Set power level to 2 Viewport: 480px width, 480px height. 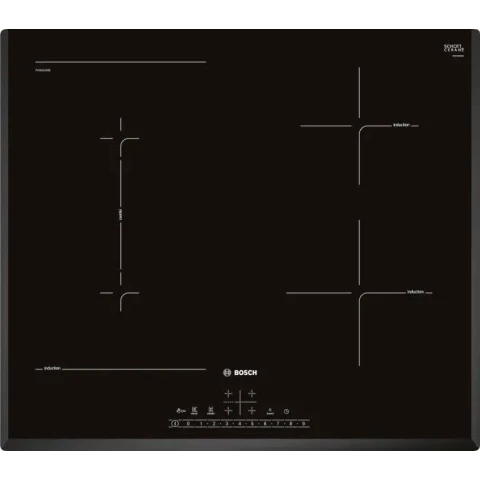tap(214, 424)
